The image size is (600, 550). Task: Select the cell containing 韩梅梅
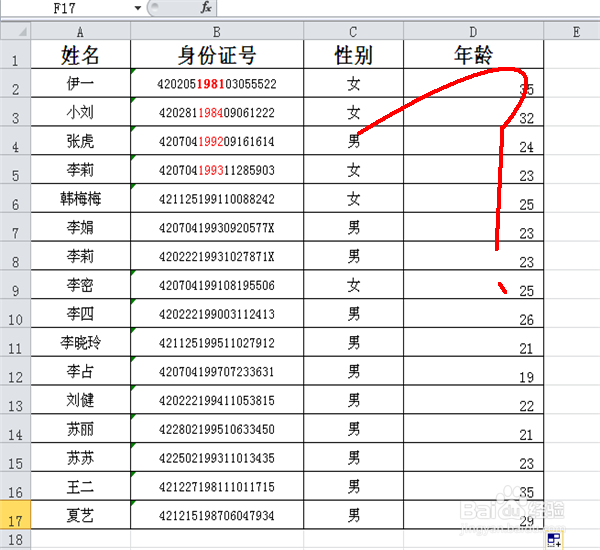pyautogui.click(x=81, y=198)
